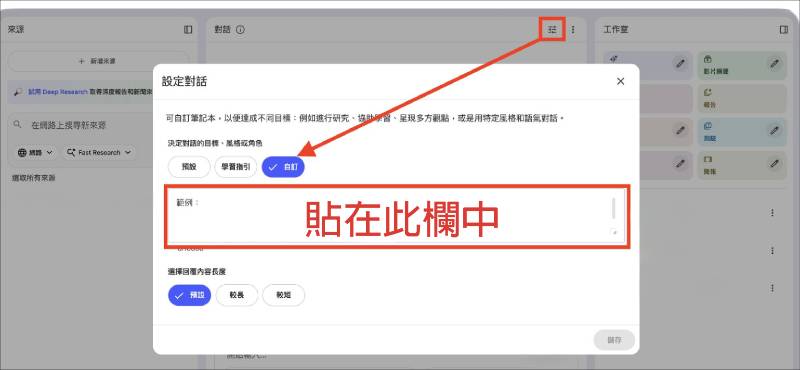Click the 選取所有來源 label
The width and height of the screenshot is (800, 370).
tap(34, 178)
